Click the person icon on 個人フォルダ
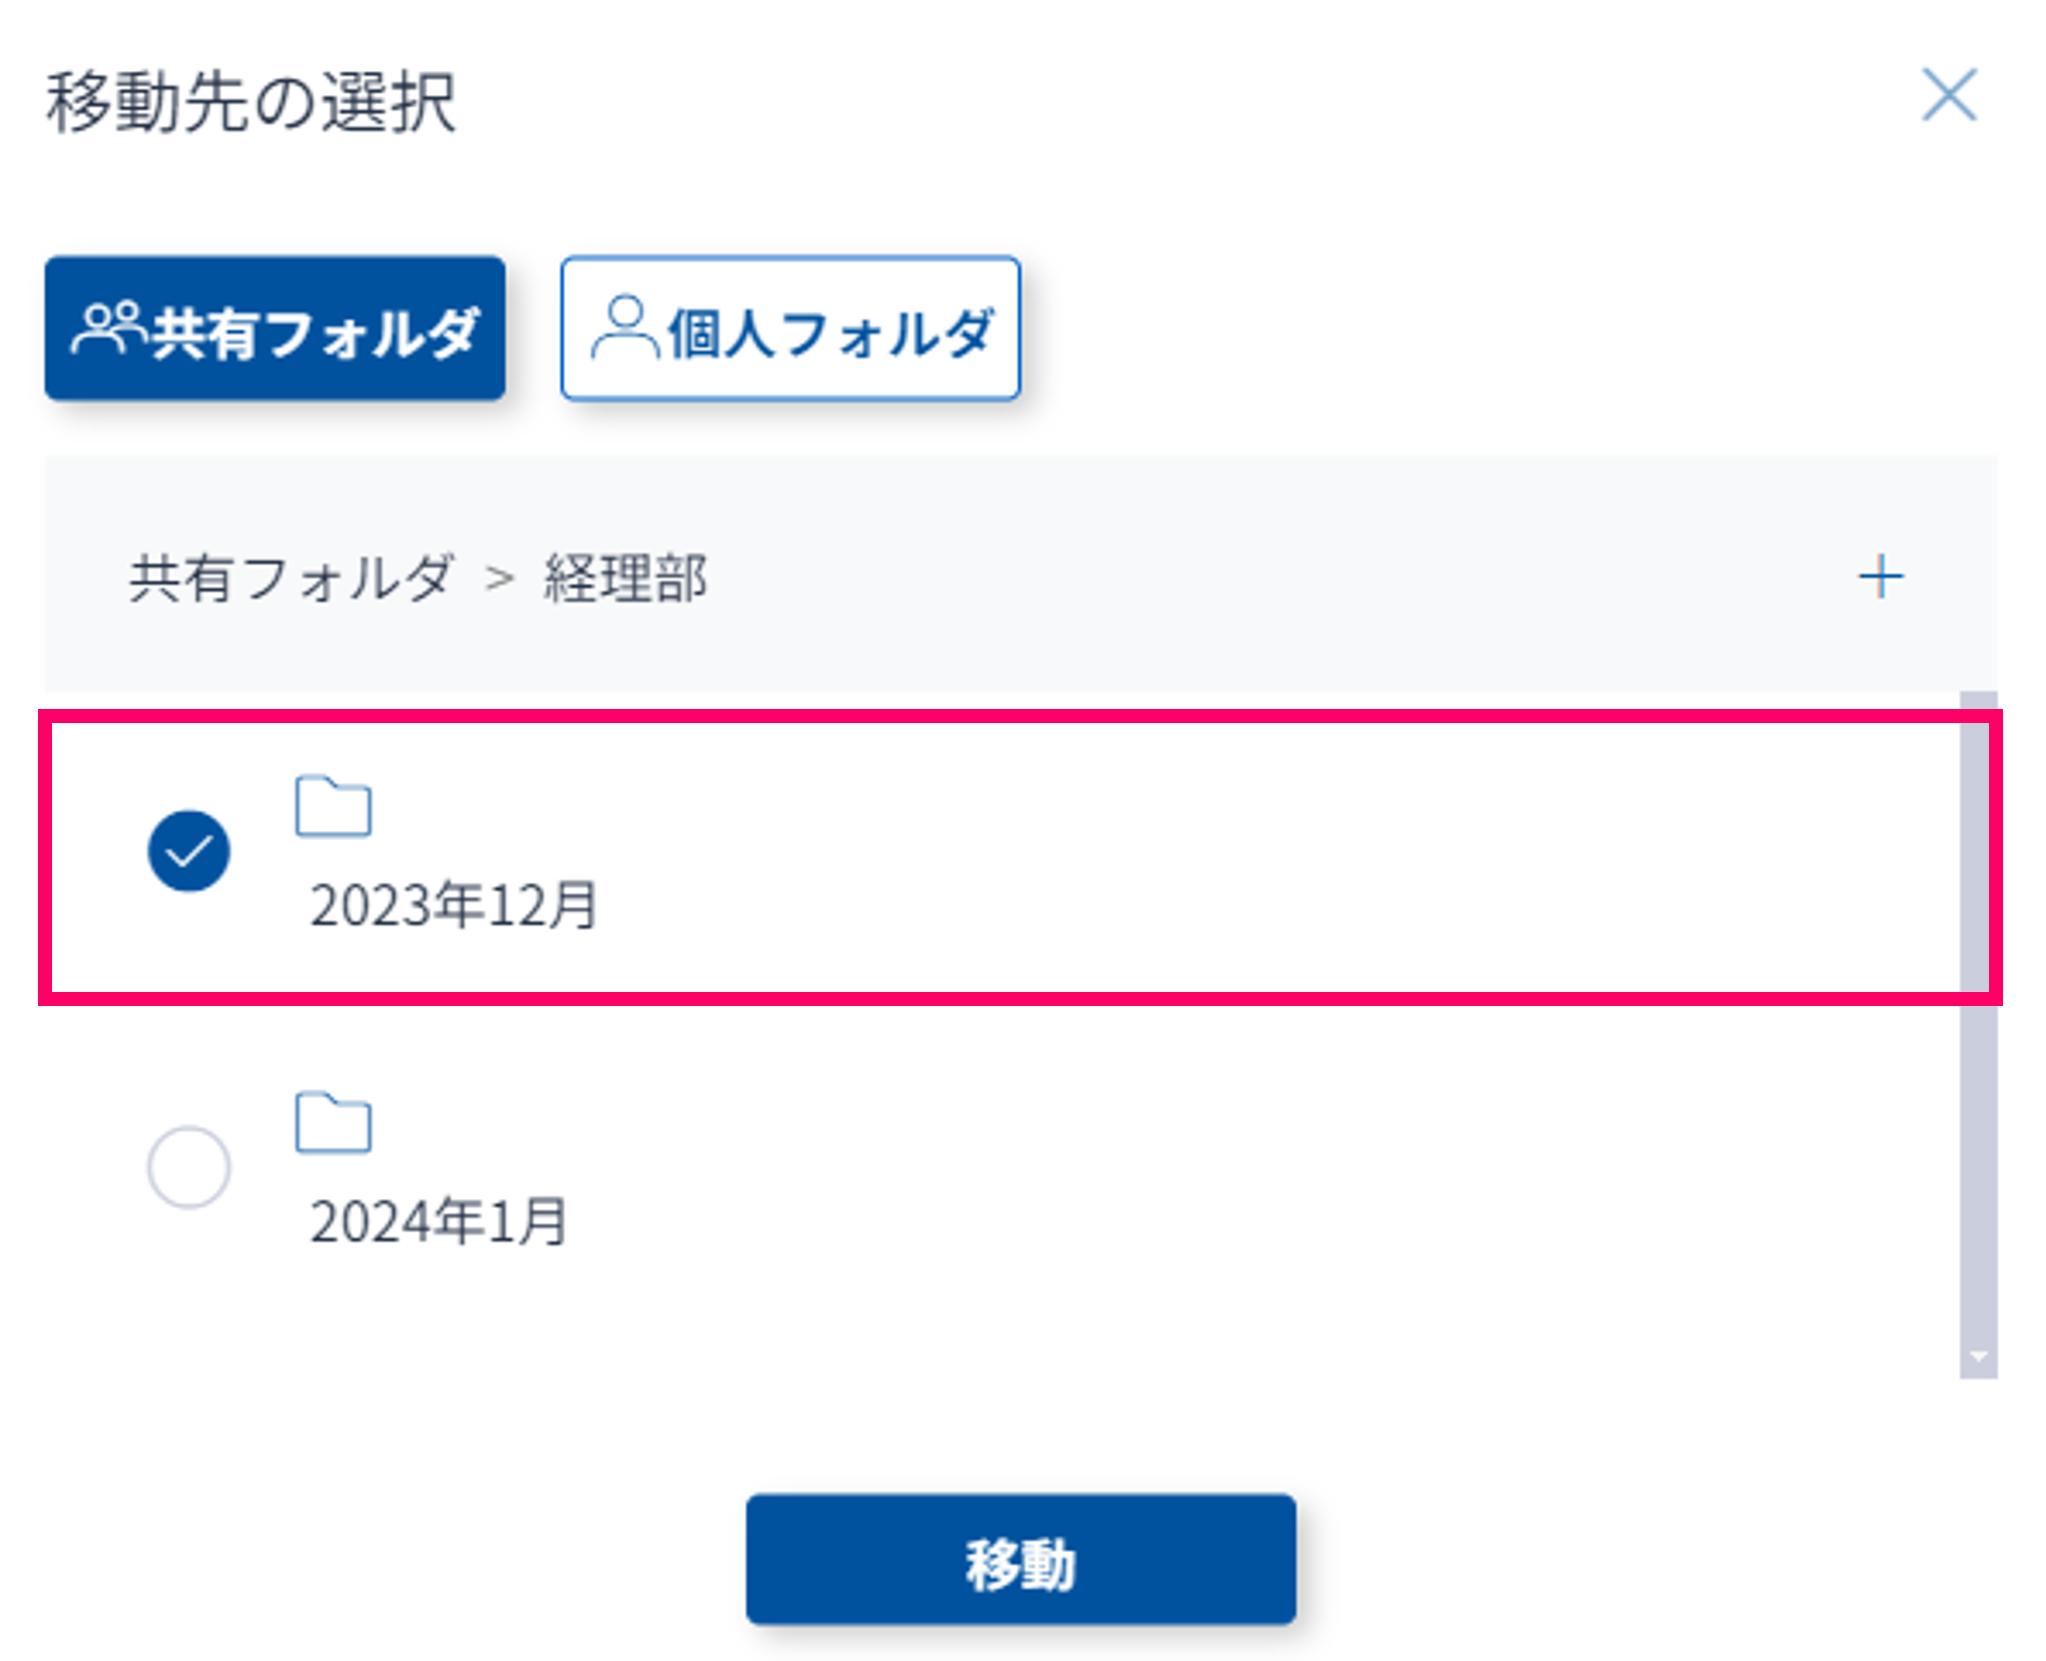Image resolution: width=2046 pixels, height=1661 pixels. click(x=625, y=328)
